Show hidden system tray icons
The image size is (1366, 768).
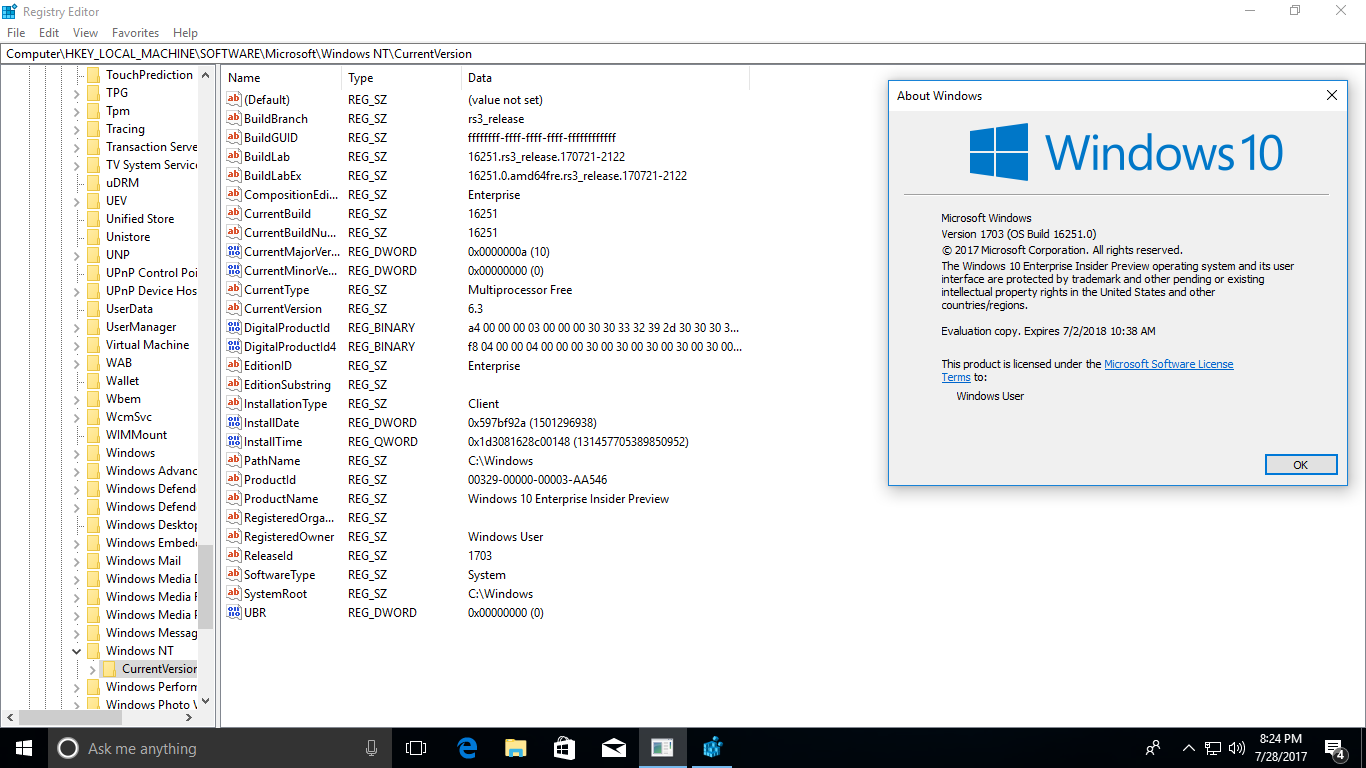(x=1189, y=748)
